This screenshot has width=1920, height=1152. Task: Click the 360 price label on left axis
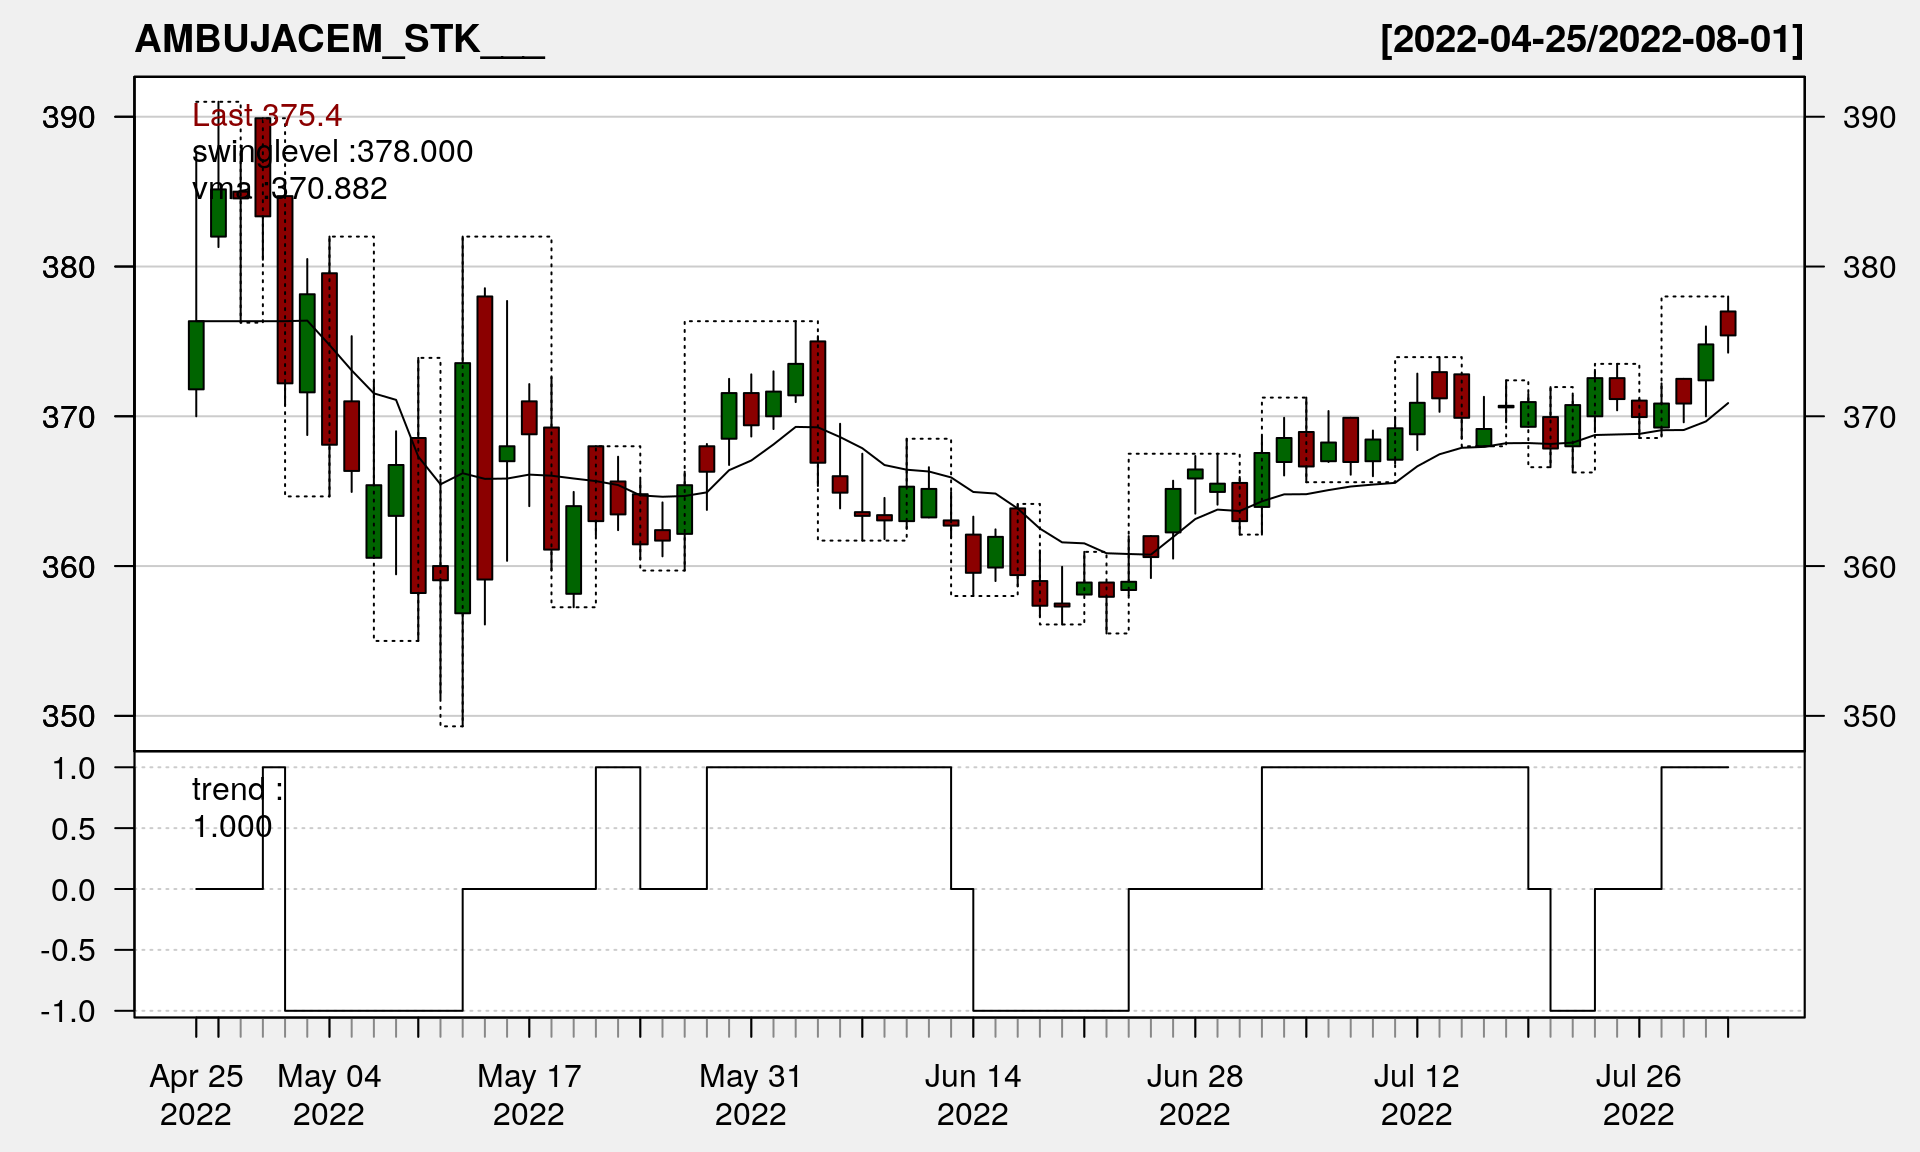68,567
